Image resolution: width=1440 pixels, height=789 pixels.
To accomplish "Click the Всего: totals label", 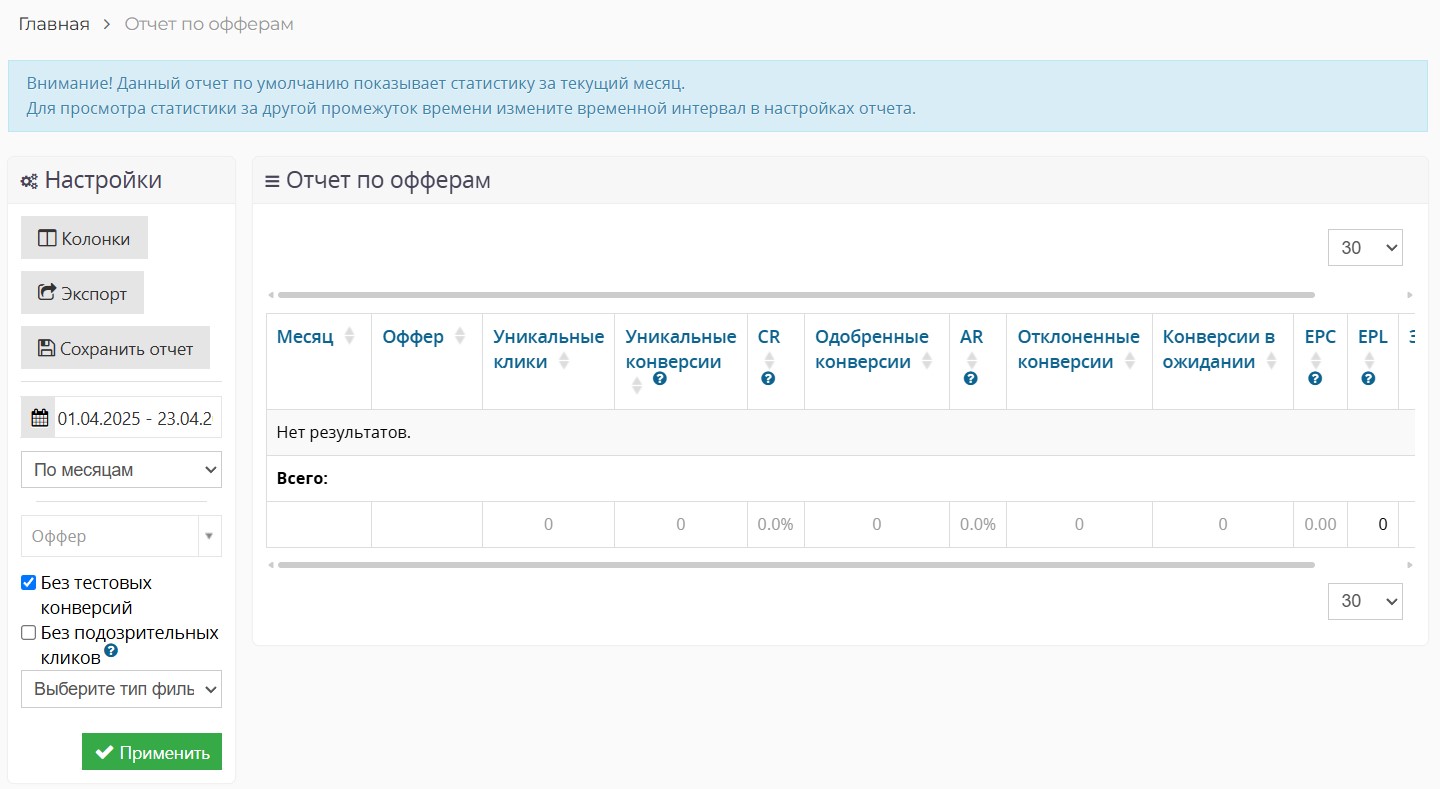I will click(x=302, y=479).
